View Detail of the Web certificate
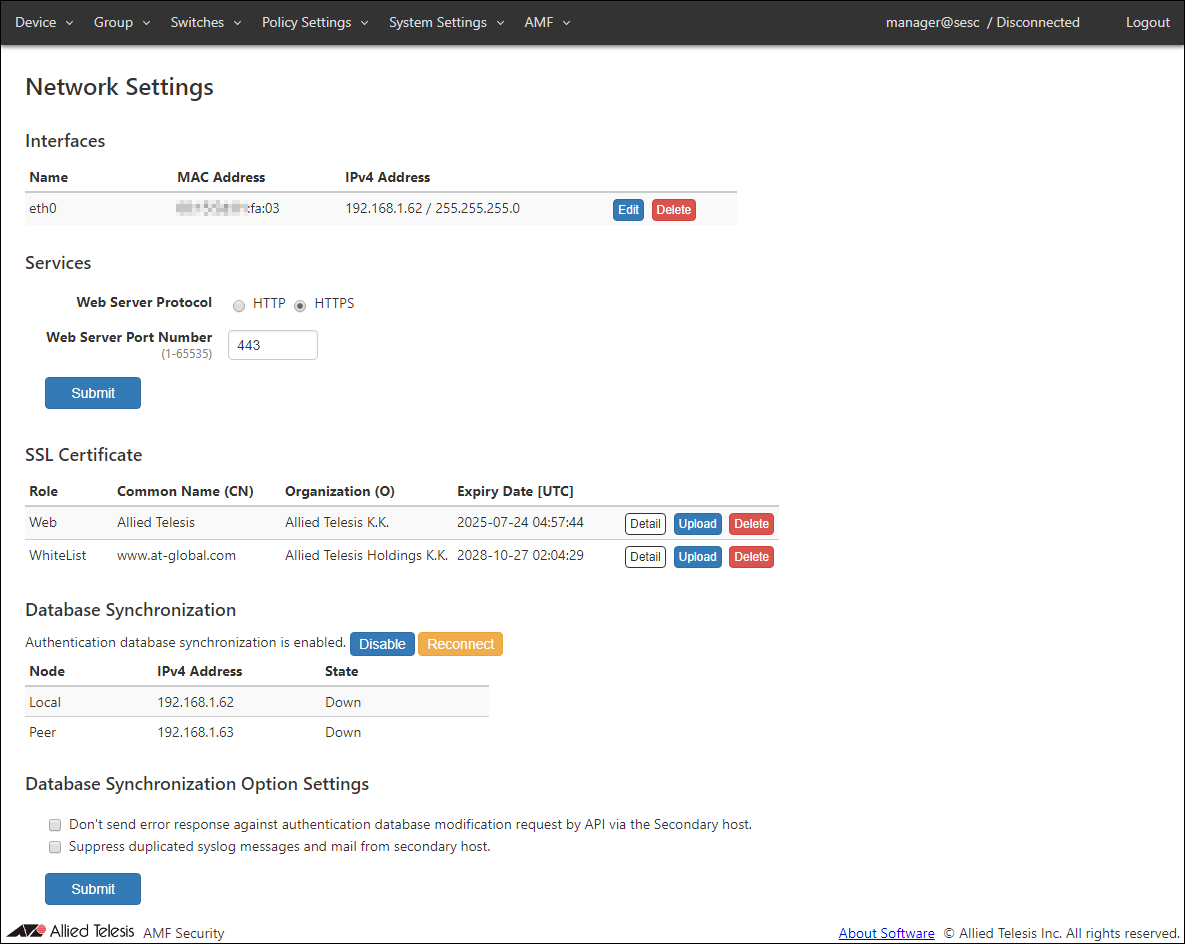 (x=645, y=524)
